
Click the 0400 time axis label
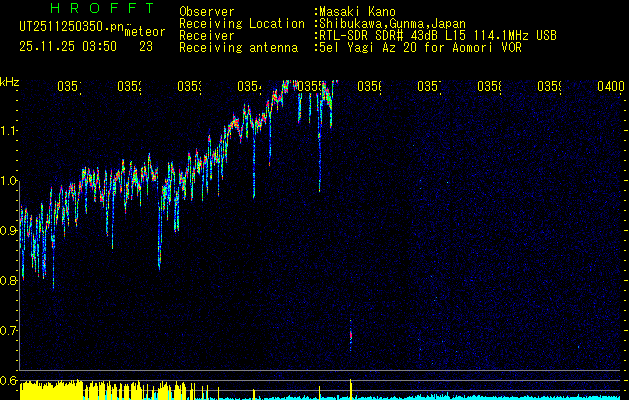click(611, 86)
